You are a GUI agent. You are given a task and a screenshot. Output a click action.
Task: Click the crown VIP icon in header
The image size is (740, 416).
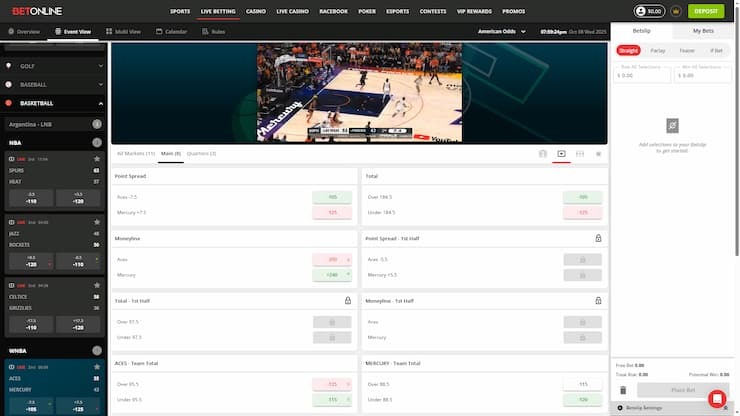678,12
